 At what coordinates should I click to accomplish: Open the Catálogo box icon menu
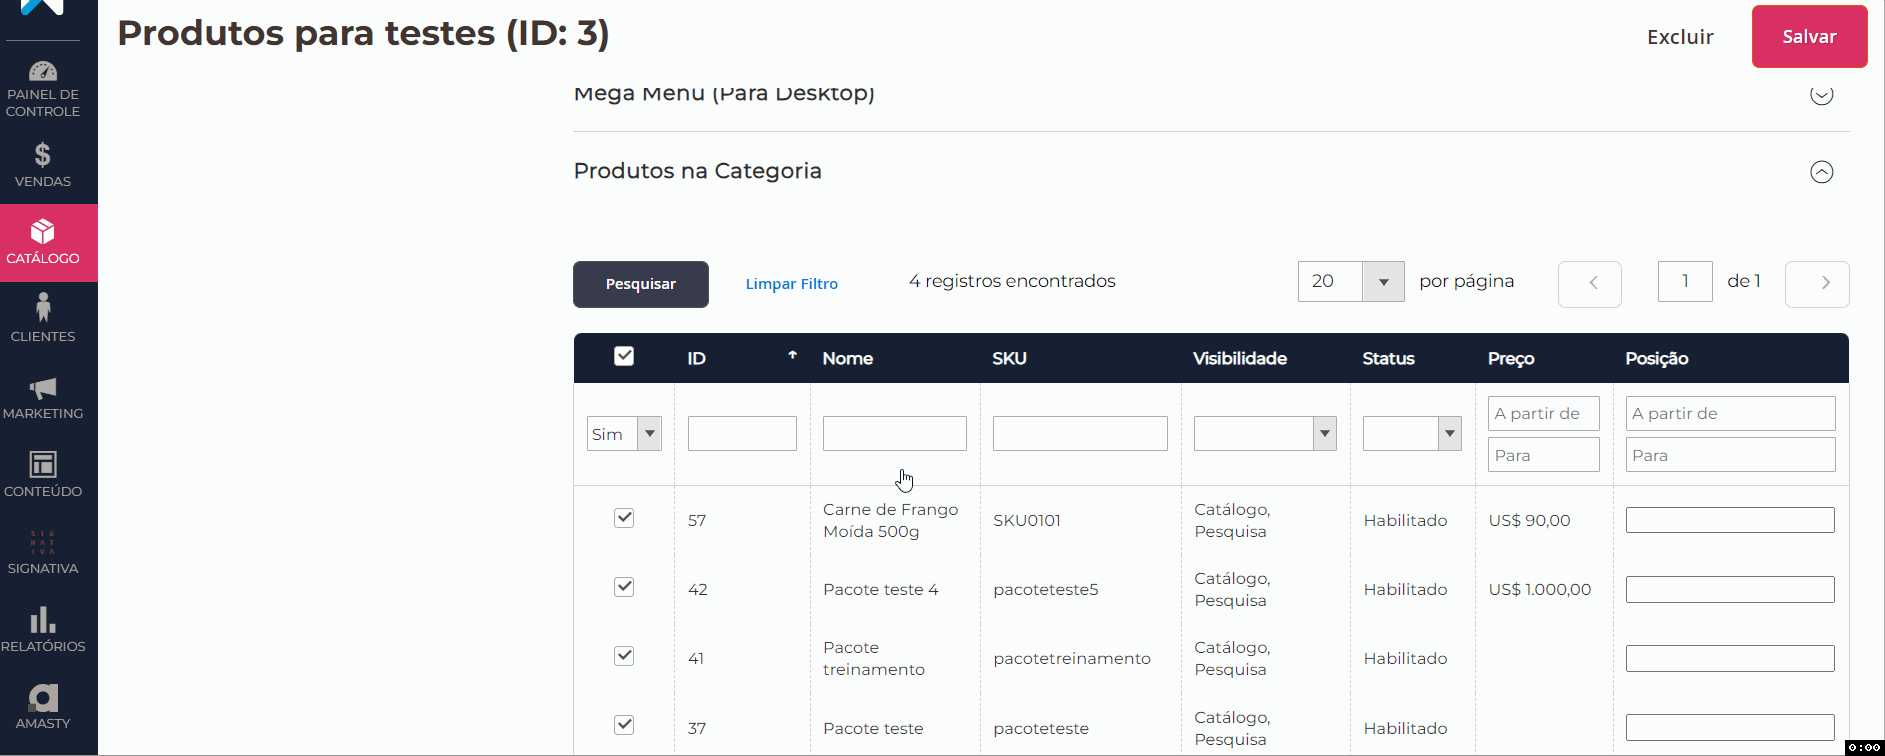pyautogui.click(x=43, y=232)
